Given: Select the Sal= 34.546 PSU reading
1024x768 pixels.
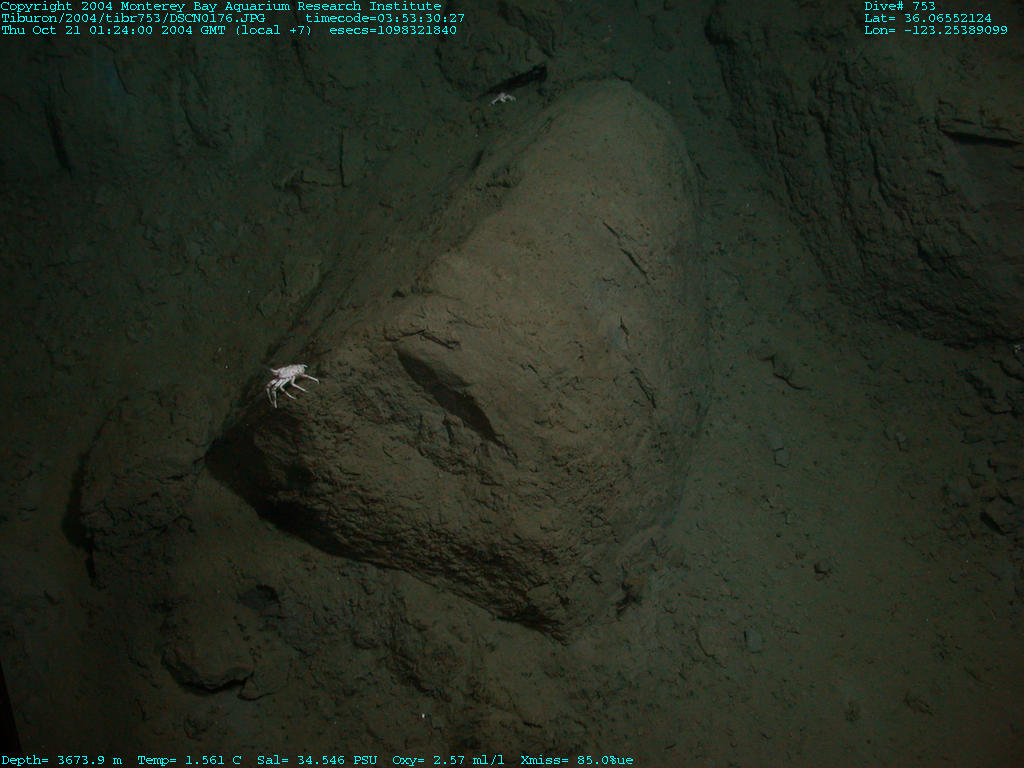Looking at the screenshot, I should pyautogui.click(x=317, y=760).
